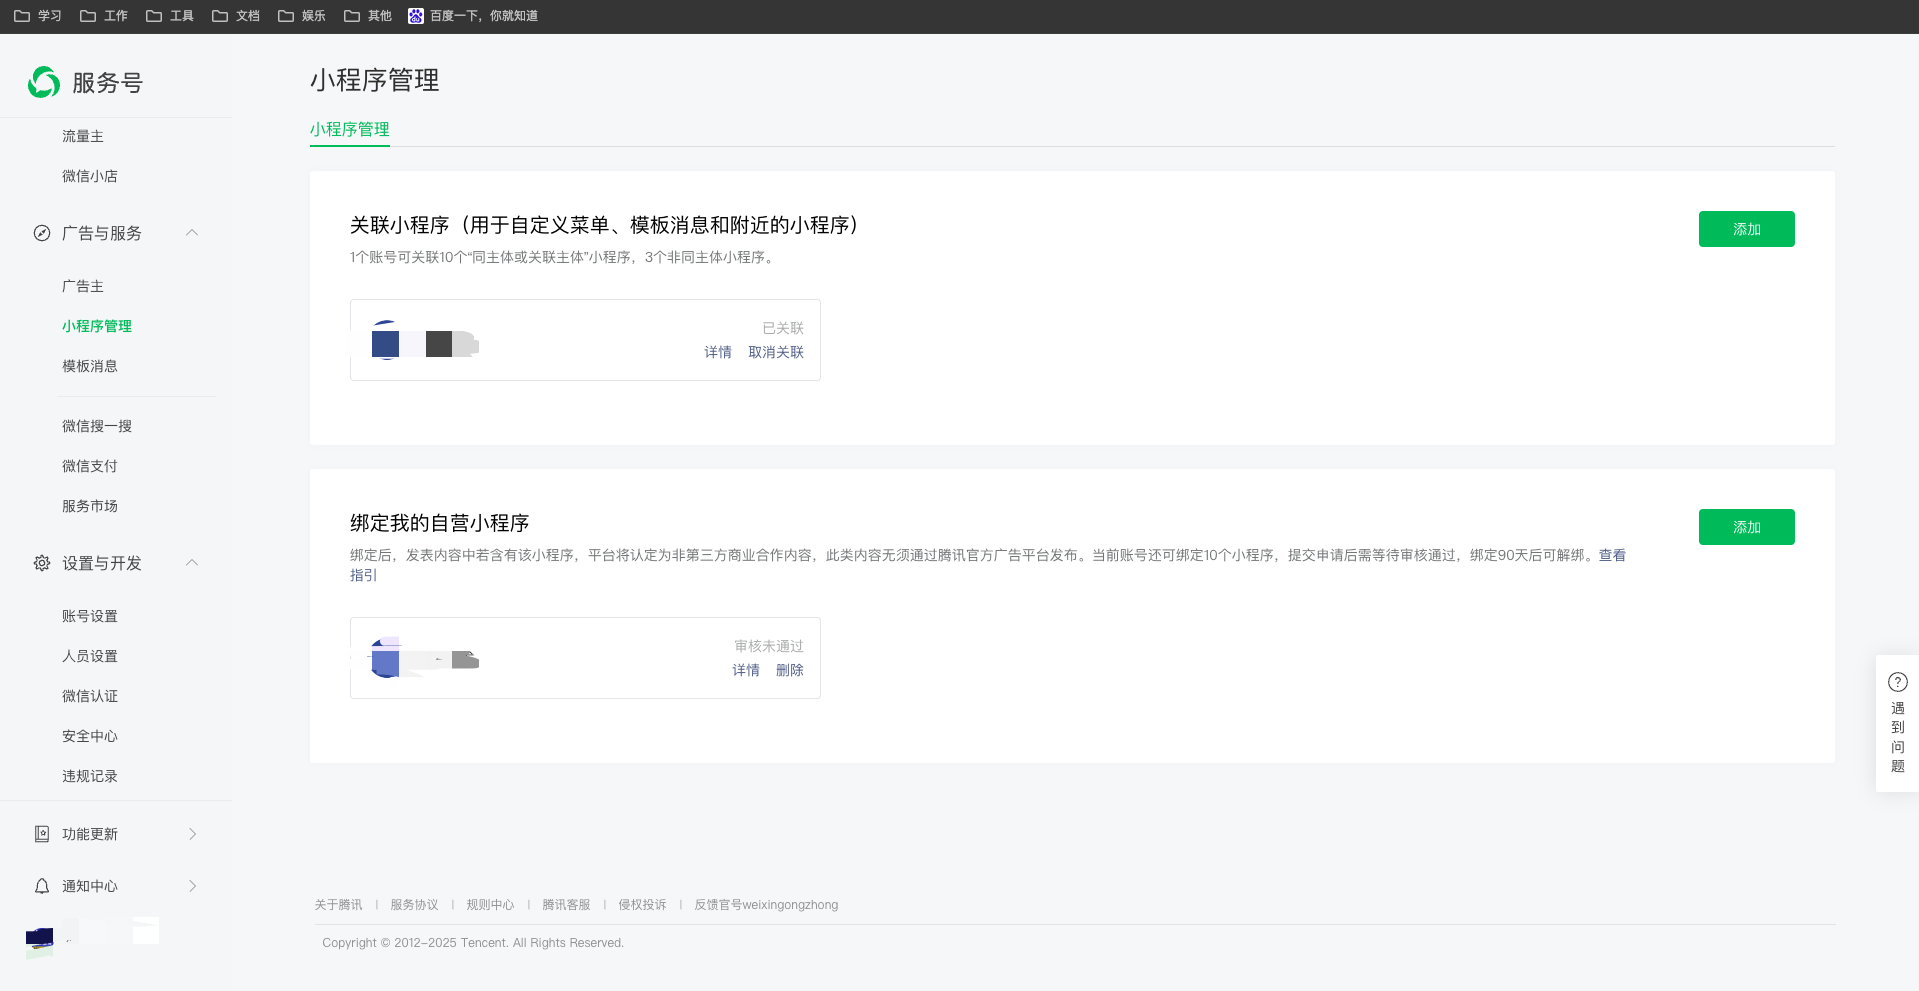Viewport: 1919px width, 991px height.
Task: Click the 广告与服务 compass icon
Action: 42,233
